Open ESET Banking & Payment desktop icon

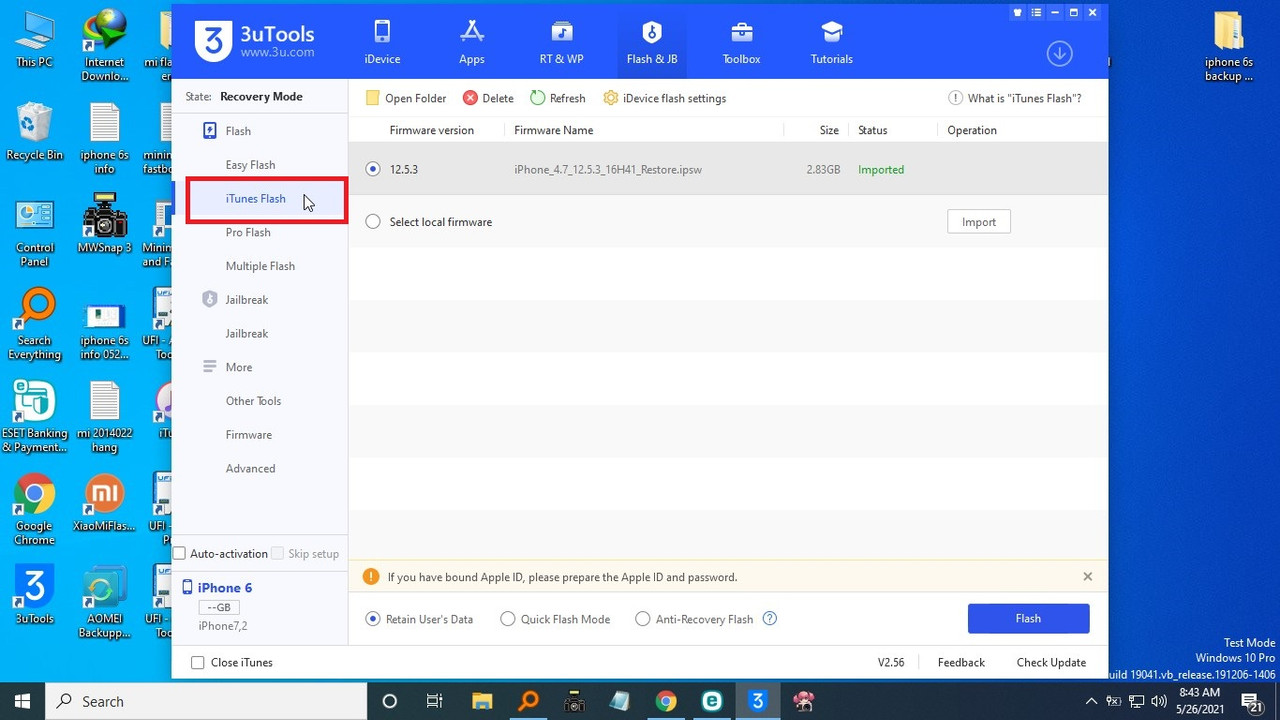(x=35, y=418)
